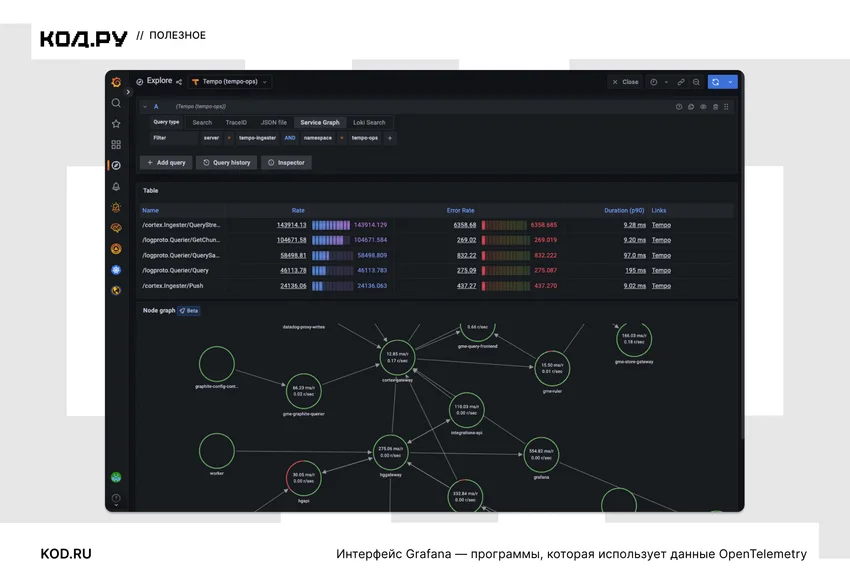
Task: Open the time picker clock icon
Action: click(654, 82)
